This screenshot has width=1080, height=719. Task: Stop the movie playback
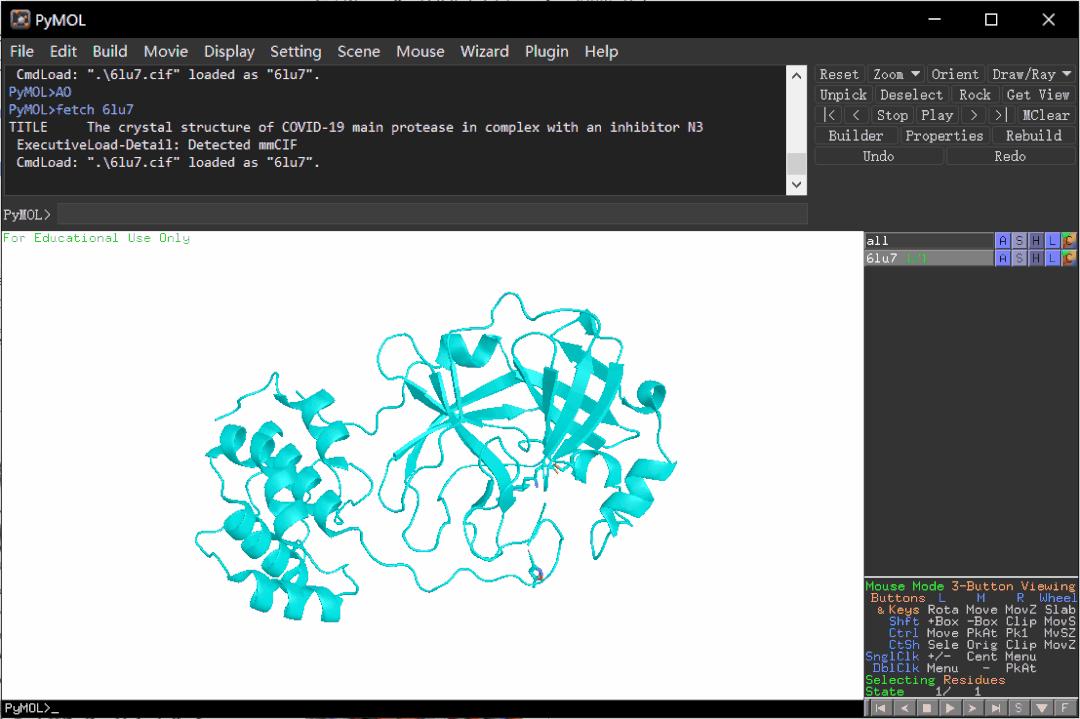892,115
